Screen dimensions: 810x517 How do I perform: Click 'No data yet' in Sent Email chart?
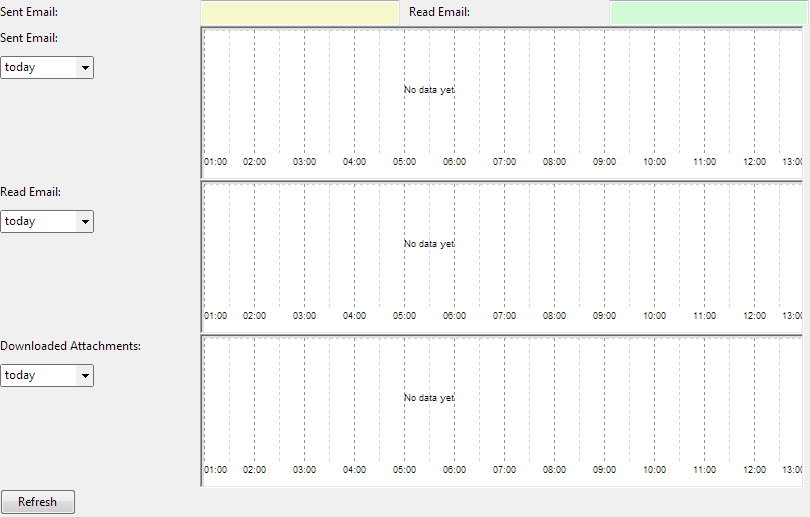click(x=429, y=90)
